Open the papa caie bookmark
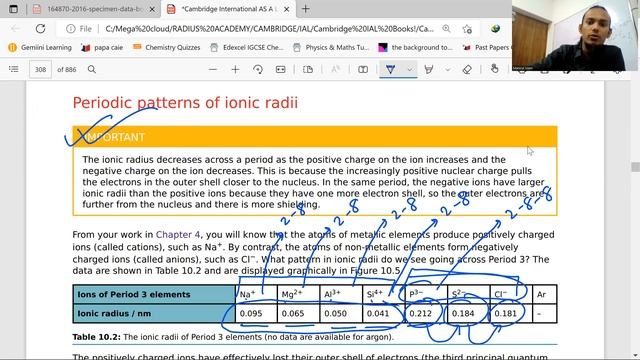This screenshot has height=360, width=640. (102, 47)
